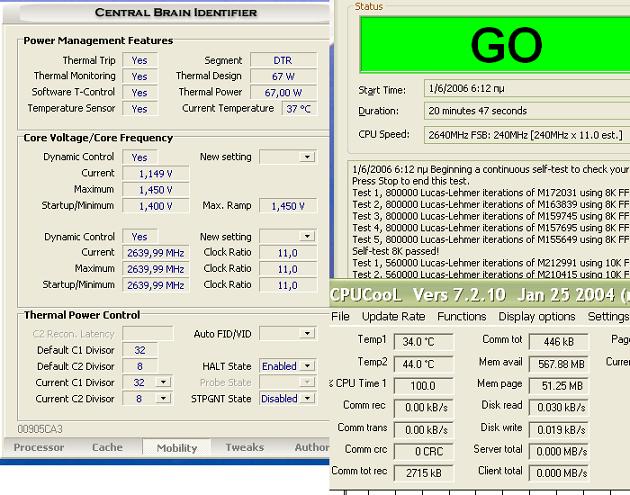The height and width of the screenshot is (495, 630).
Task: Expand the Current C1 Divisor dropdown
Action: click(x=164, y=382)
